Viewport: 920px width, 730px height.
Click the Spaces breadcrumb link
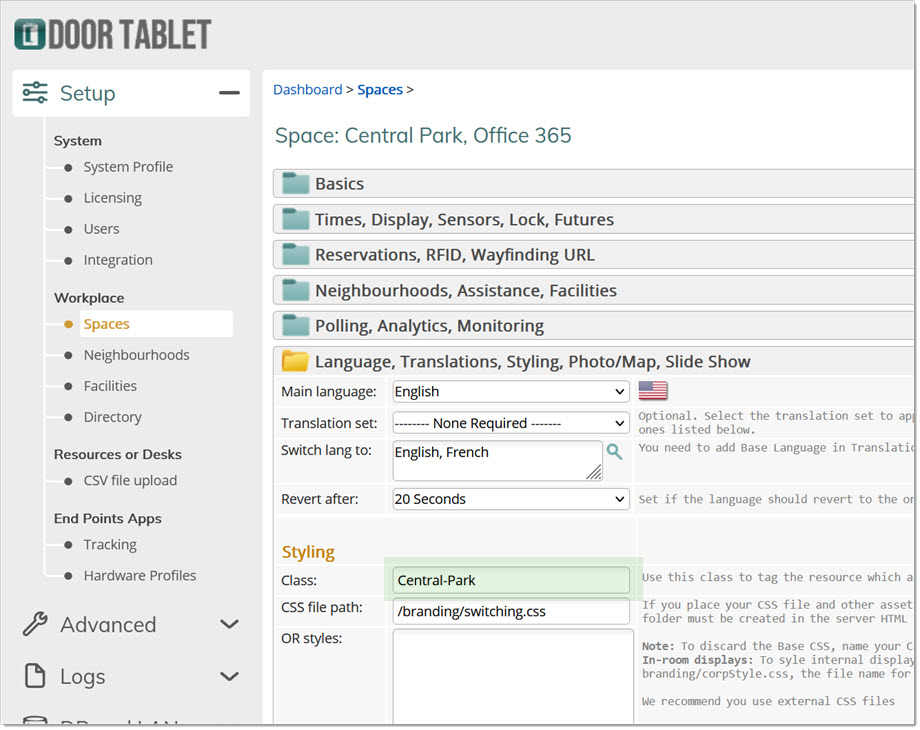tap(380, 90)
